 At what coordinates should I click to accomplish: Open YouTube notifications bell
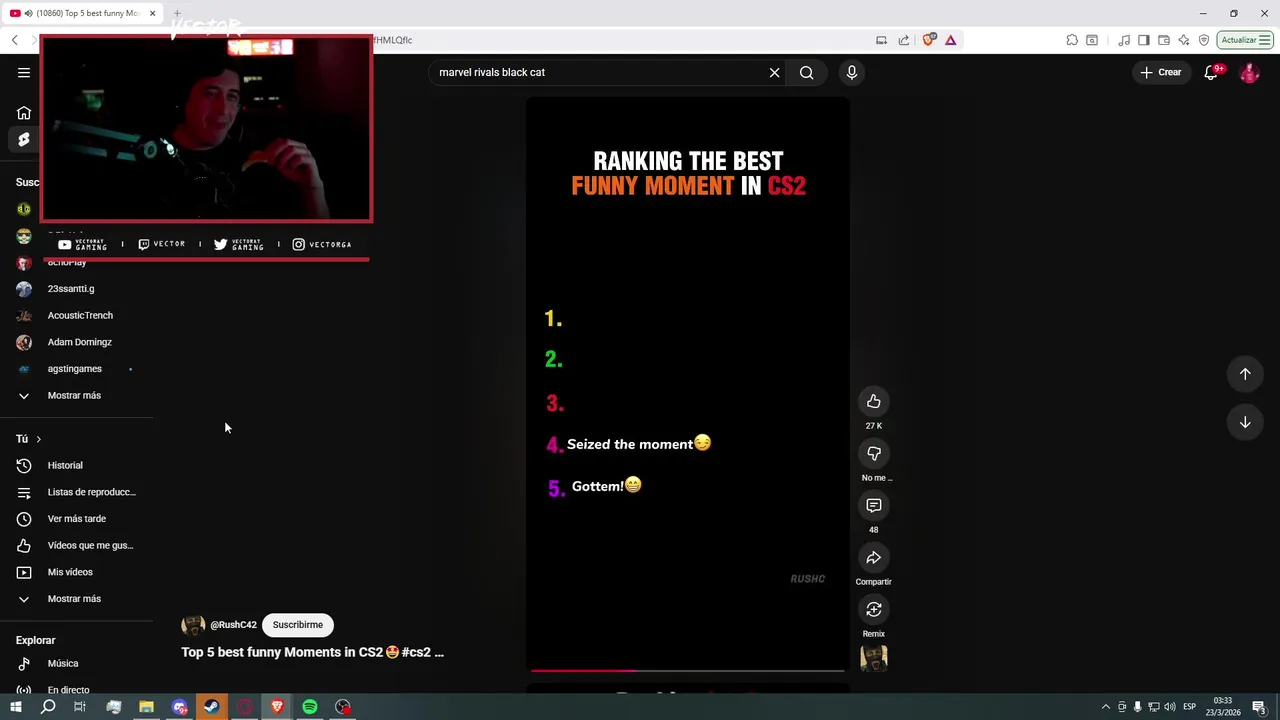pyautogui.click(x=1211, y=72)
